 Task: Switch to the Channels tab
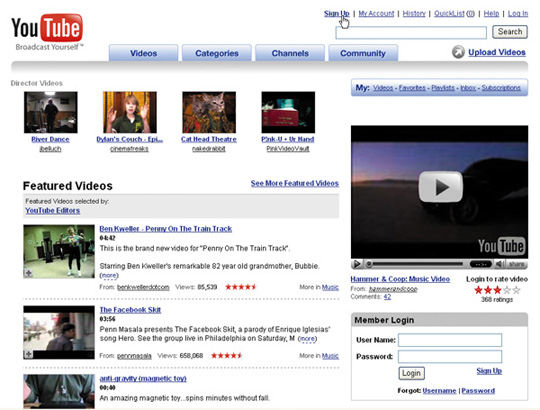coord(290,53)
